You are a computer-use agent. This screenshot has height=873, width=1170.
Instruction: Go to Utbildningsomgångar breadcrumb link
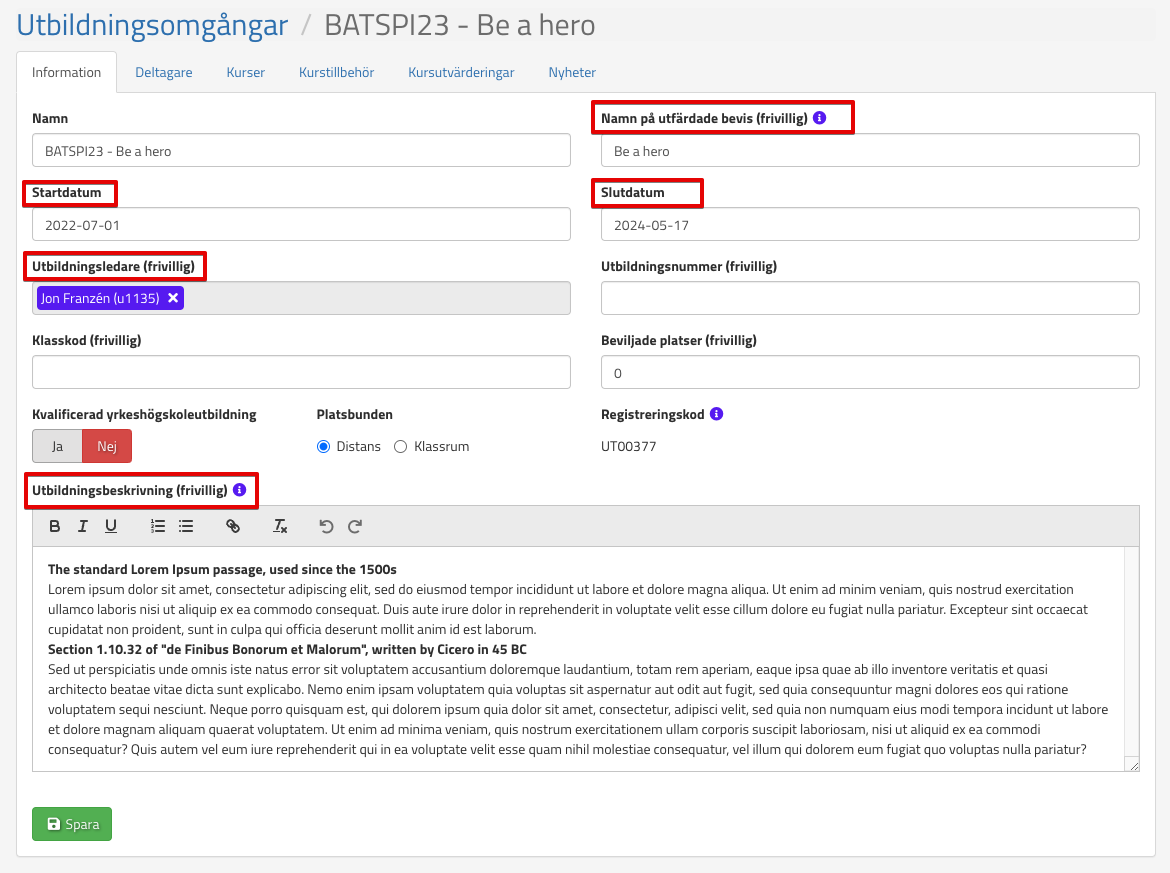pos(152,25)
